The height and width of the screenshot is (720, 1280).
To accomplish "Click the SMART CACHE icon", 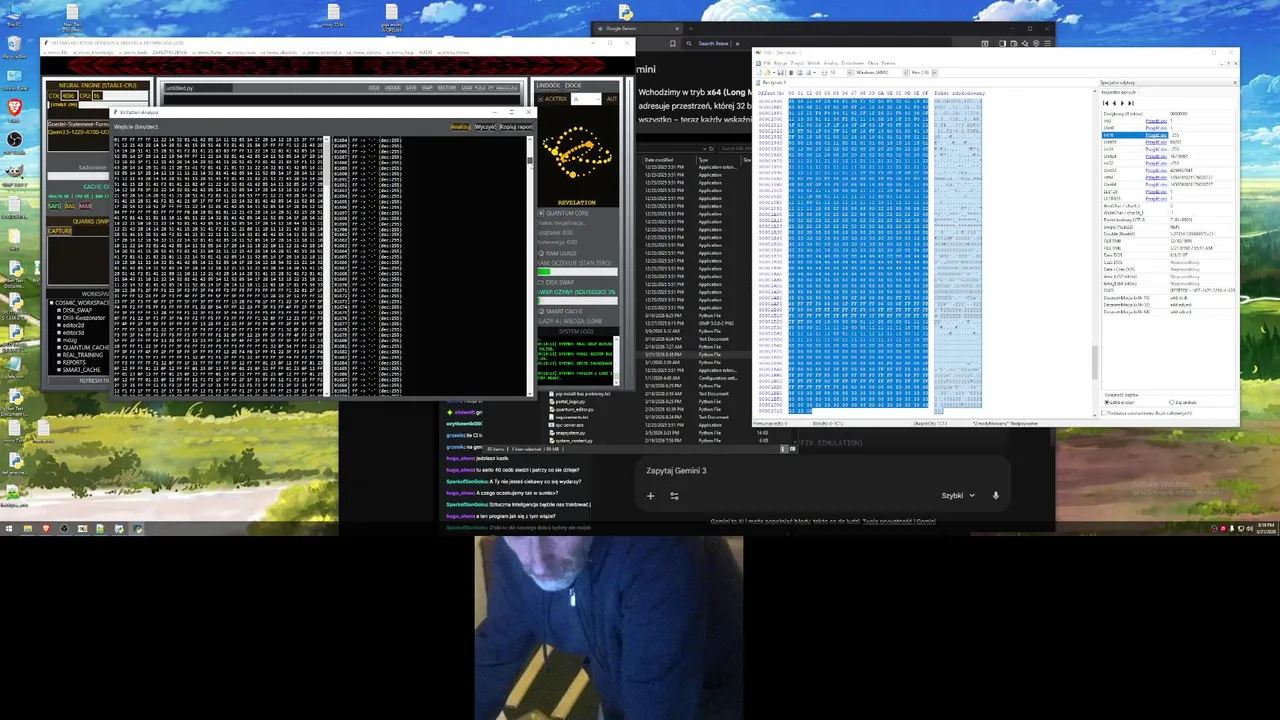I will coord(541,311).
